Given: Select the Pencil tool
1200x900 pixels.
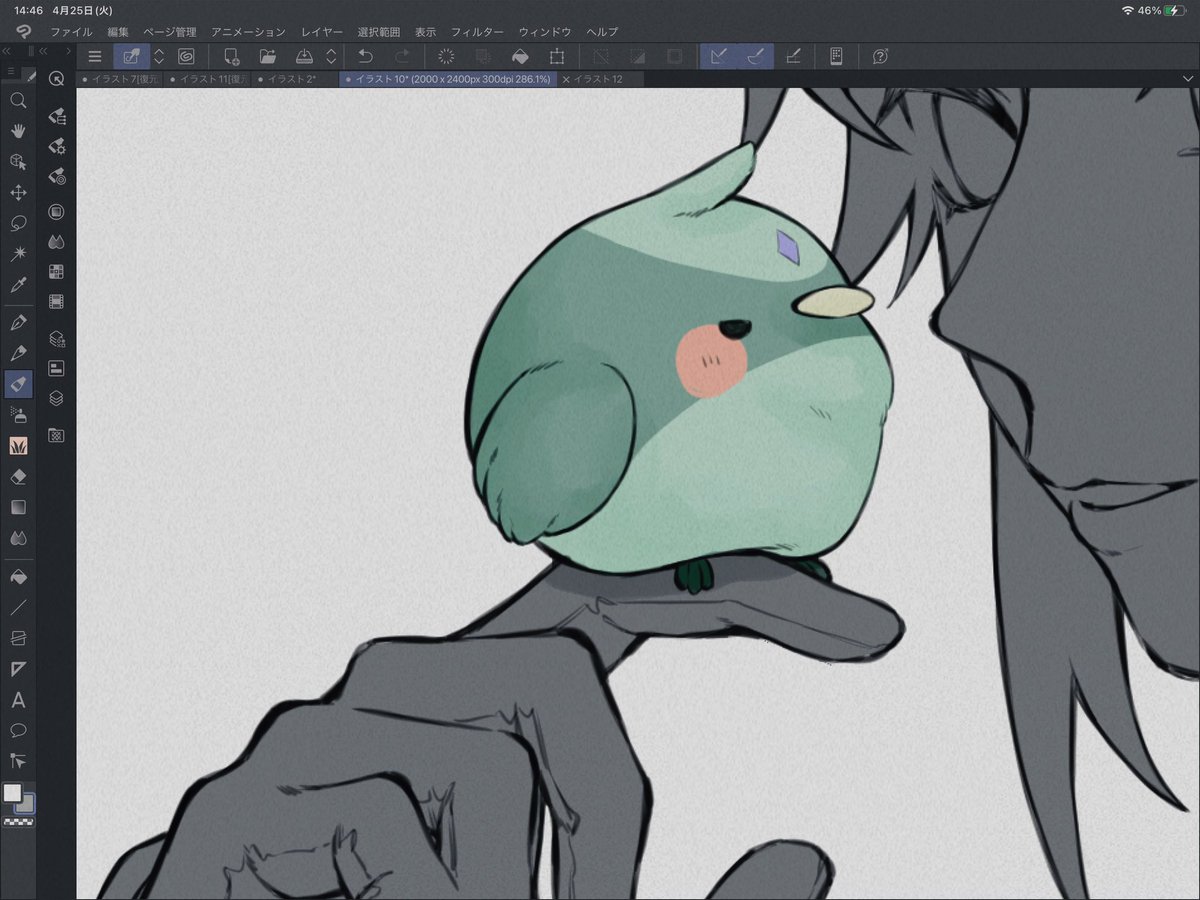Looking at the screenshot, I should [18, 353].
